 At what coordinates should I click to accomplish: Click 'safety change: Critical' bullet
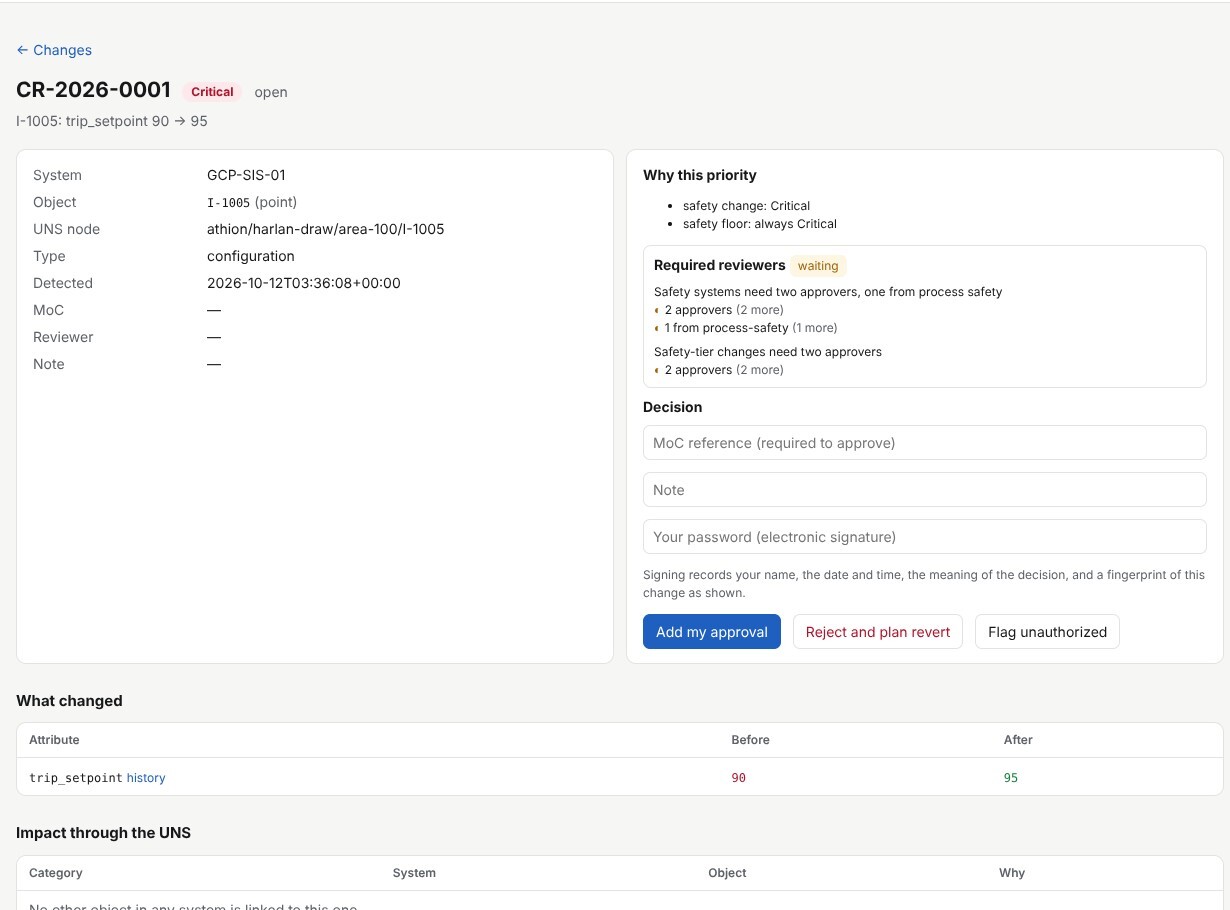[746, 206]
